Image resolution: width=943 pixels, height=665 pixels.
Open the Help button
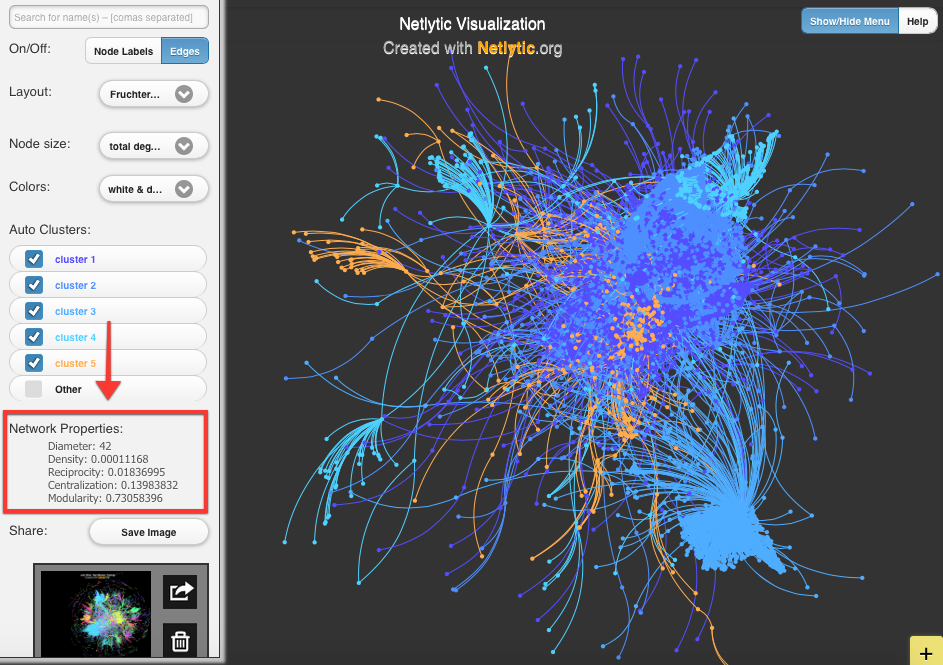pos(917,21)
